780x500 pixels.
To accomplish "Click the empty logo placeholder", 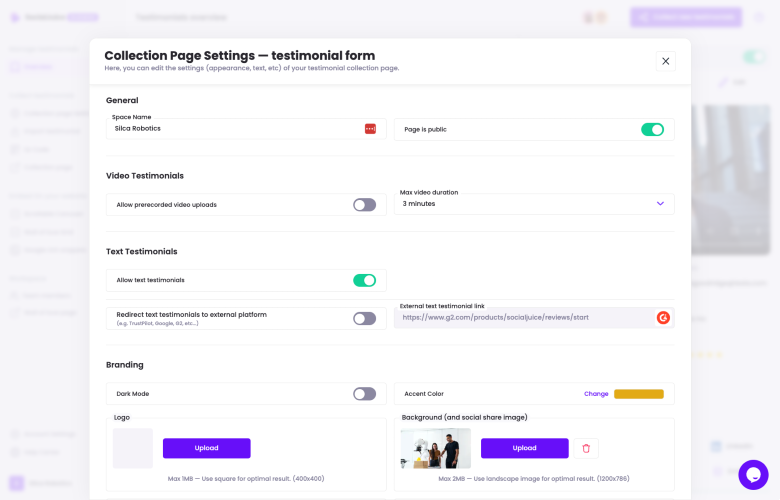I will coord(133,448).
